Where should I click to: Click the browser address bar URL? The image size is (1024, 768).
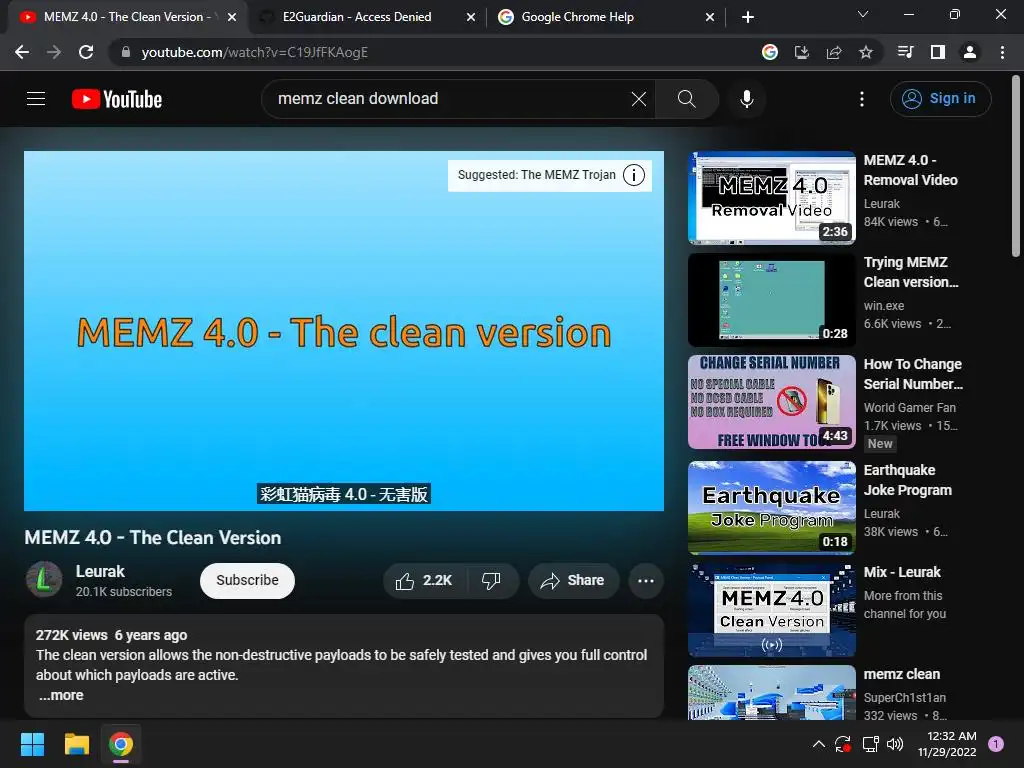tap(255, 52)
